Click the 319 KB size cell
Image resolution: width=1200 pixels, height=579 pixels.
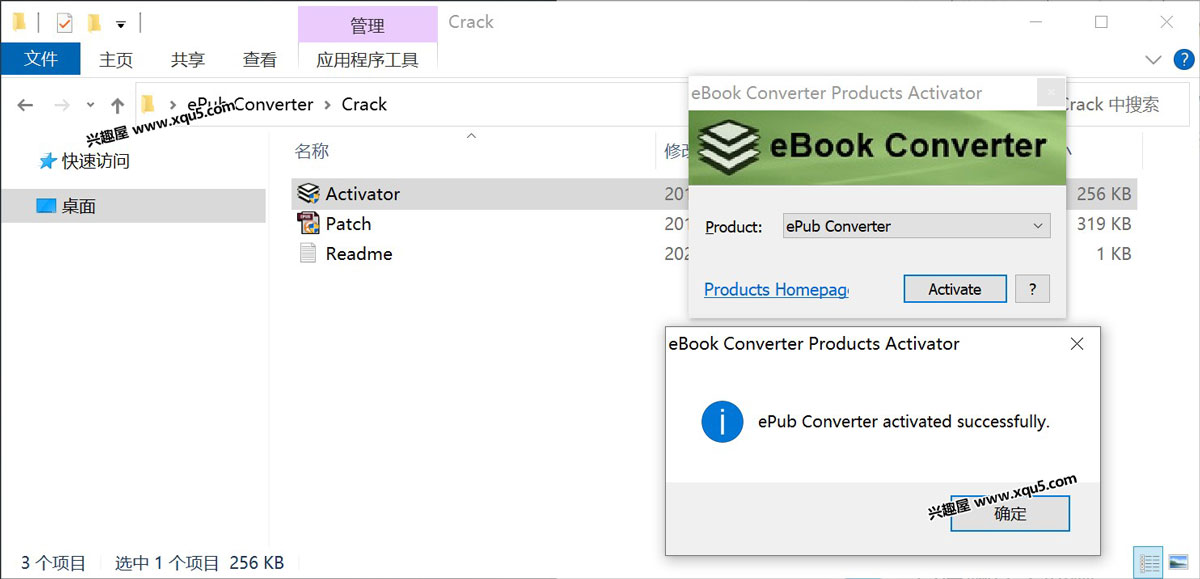pos(1104,224)
